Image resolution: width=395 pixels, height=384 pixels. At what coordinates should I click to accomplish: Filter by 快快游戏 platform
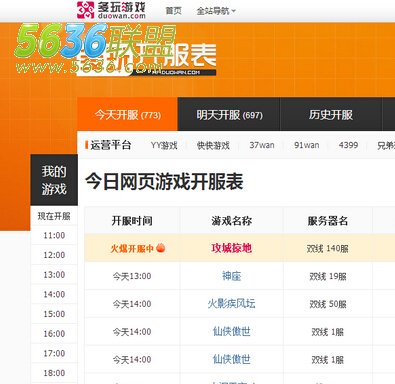(x=213, y=145)
